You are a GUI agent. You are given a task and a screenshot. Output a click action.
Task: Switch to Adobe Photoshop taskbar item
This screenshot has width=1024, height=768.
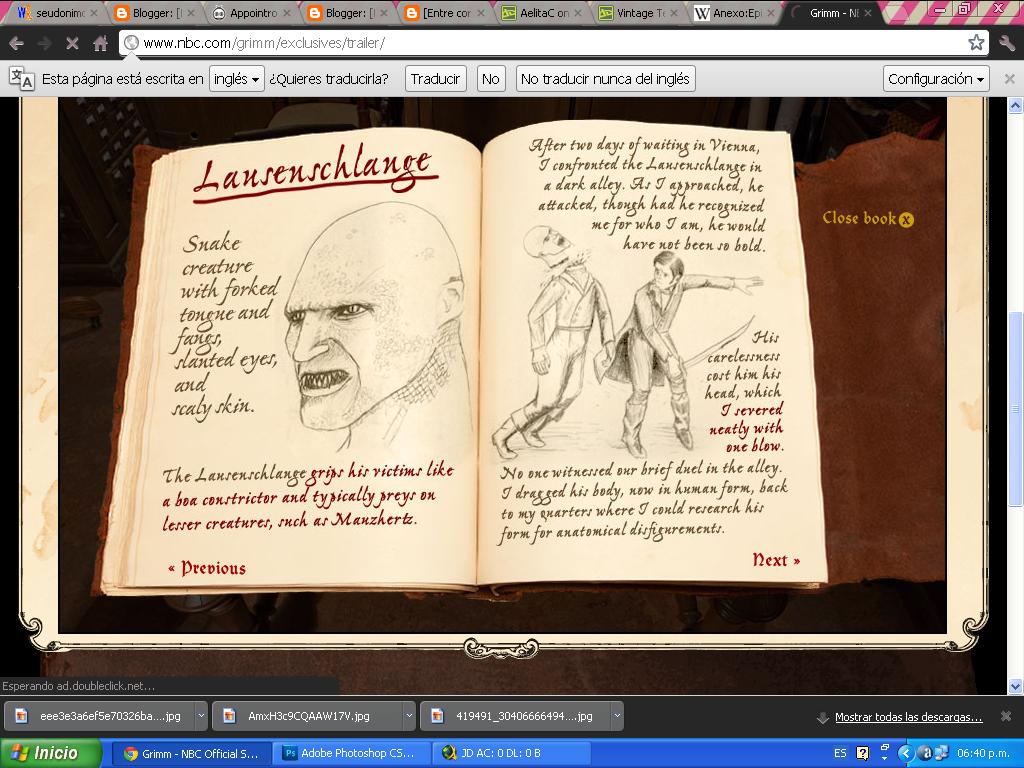coord(351,754)
